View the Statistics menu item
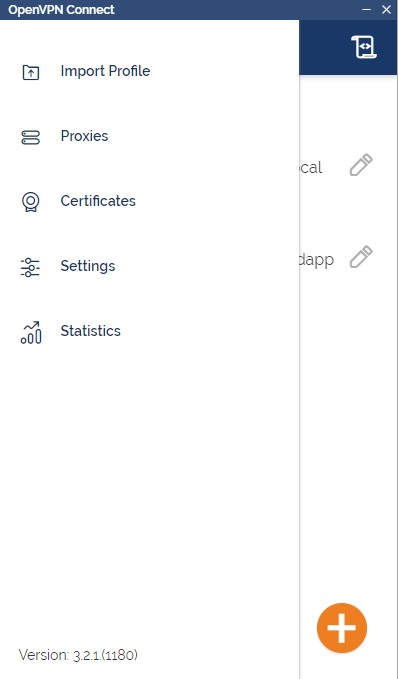398x679 pixels. 91,331
